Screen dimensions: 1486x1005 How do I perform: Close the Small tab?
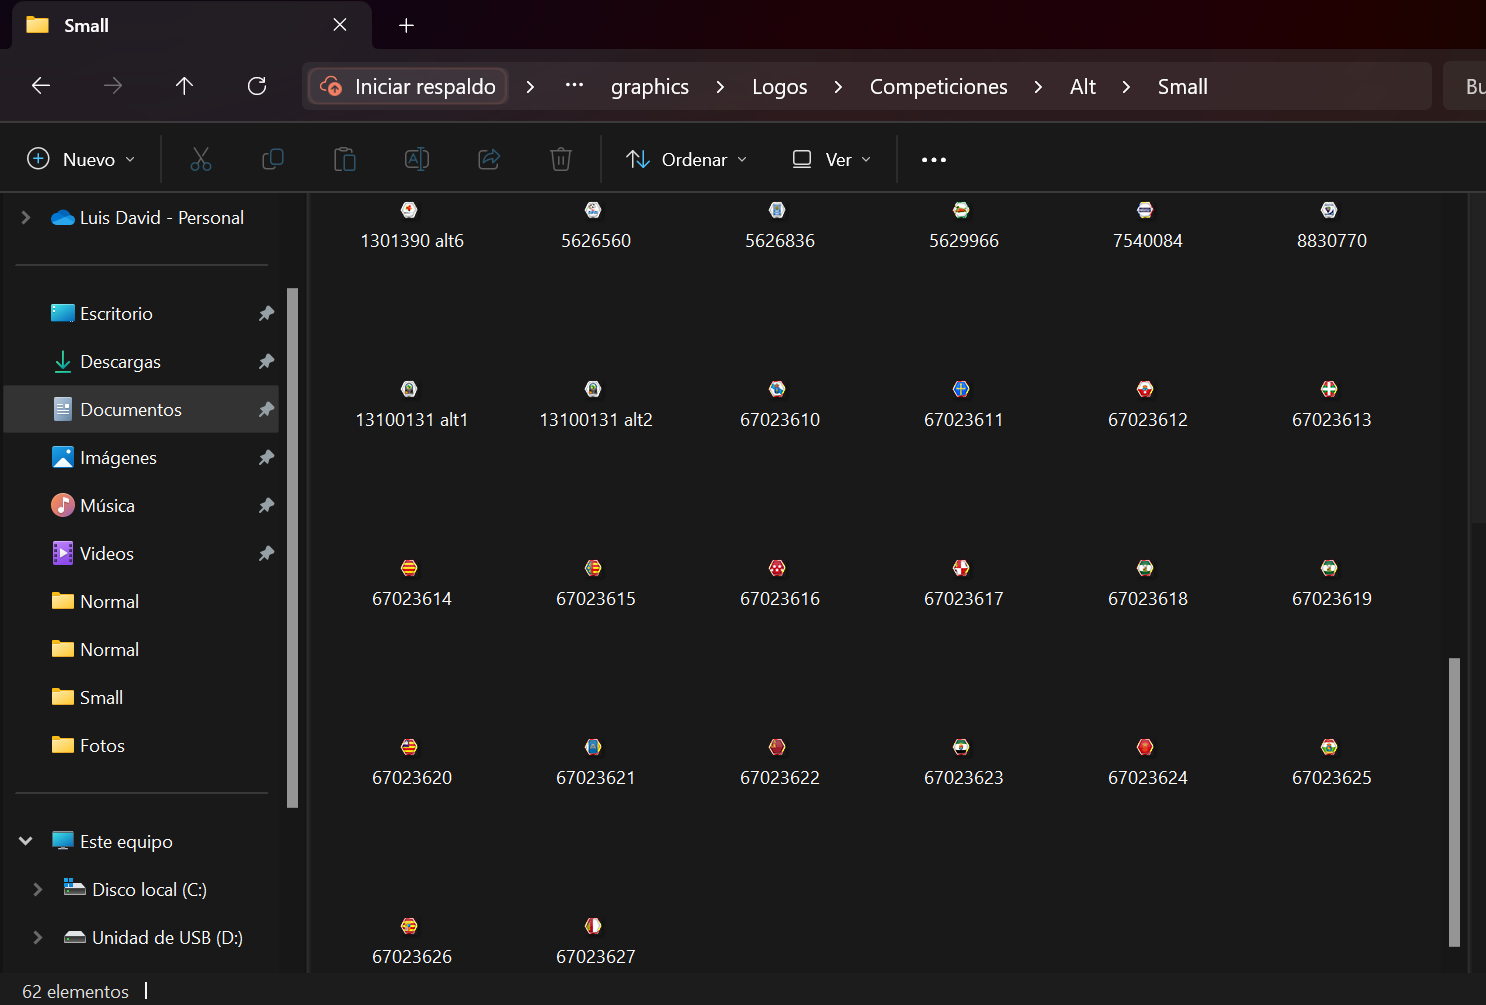pyautogui.click(x=340, y=25)
